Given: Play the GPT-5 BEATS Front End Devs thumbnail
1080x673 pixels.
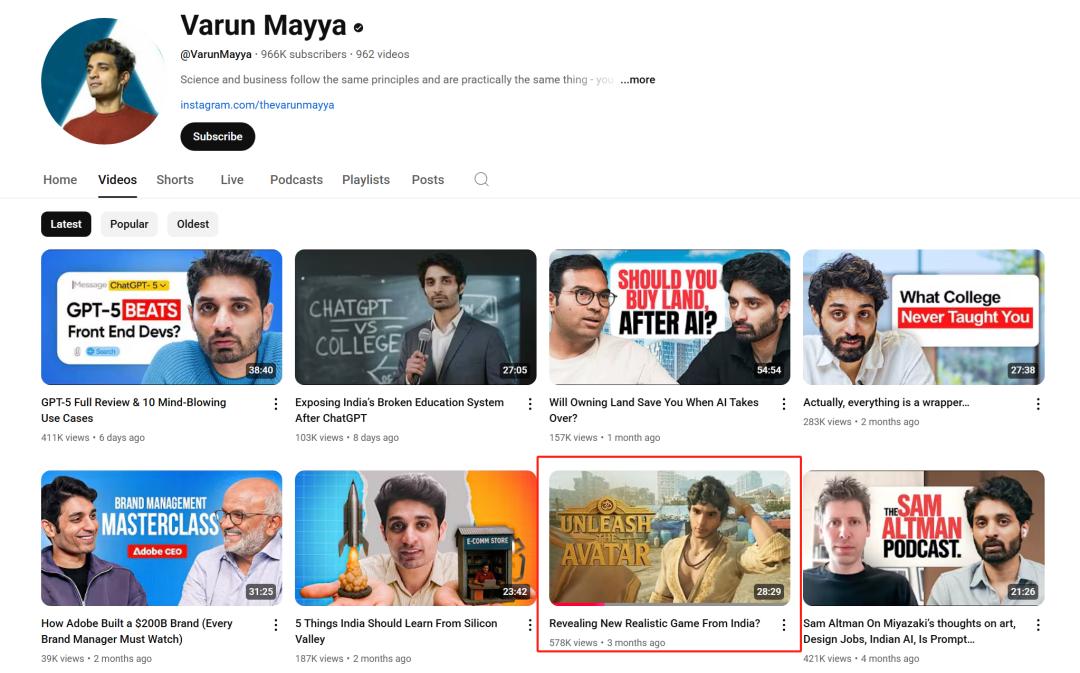Looking at the screenshot, I should [x=162, y=317].
